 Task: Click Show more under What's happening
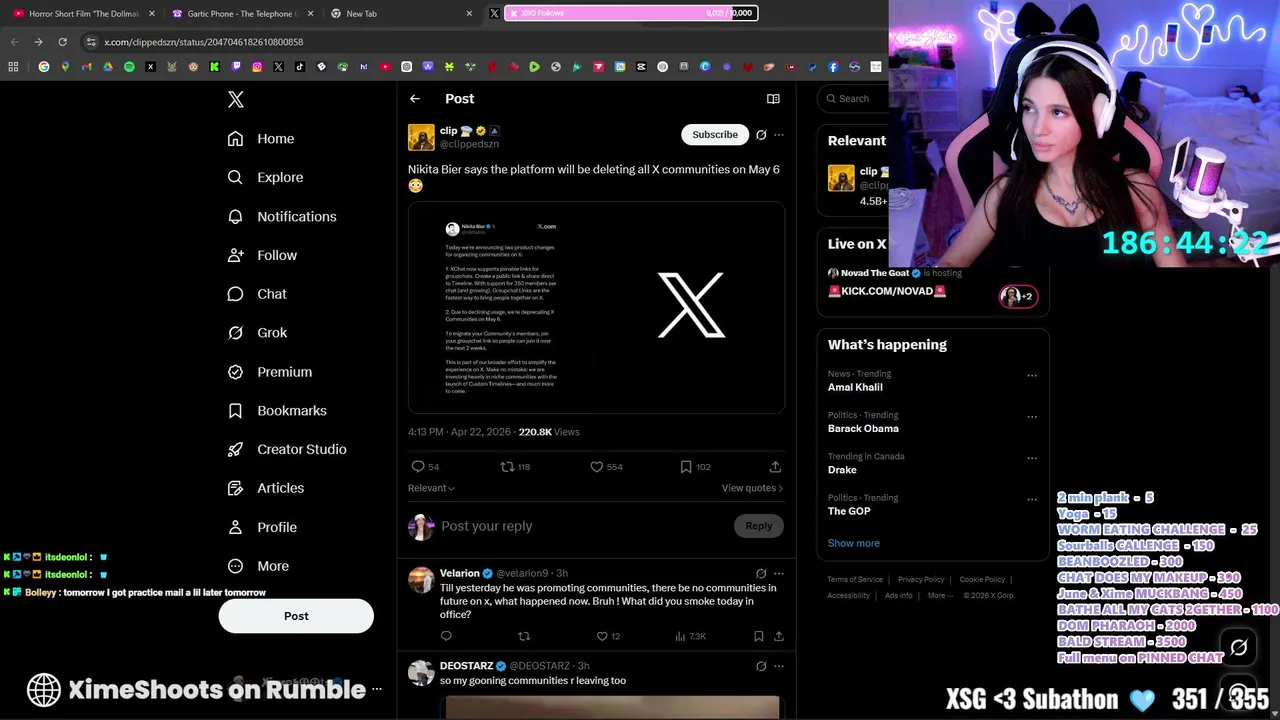[x=854, y=543]
